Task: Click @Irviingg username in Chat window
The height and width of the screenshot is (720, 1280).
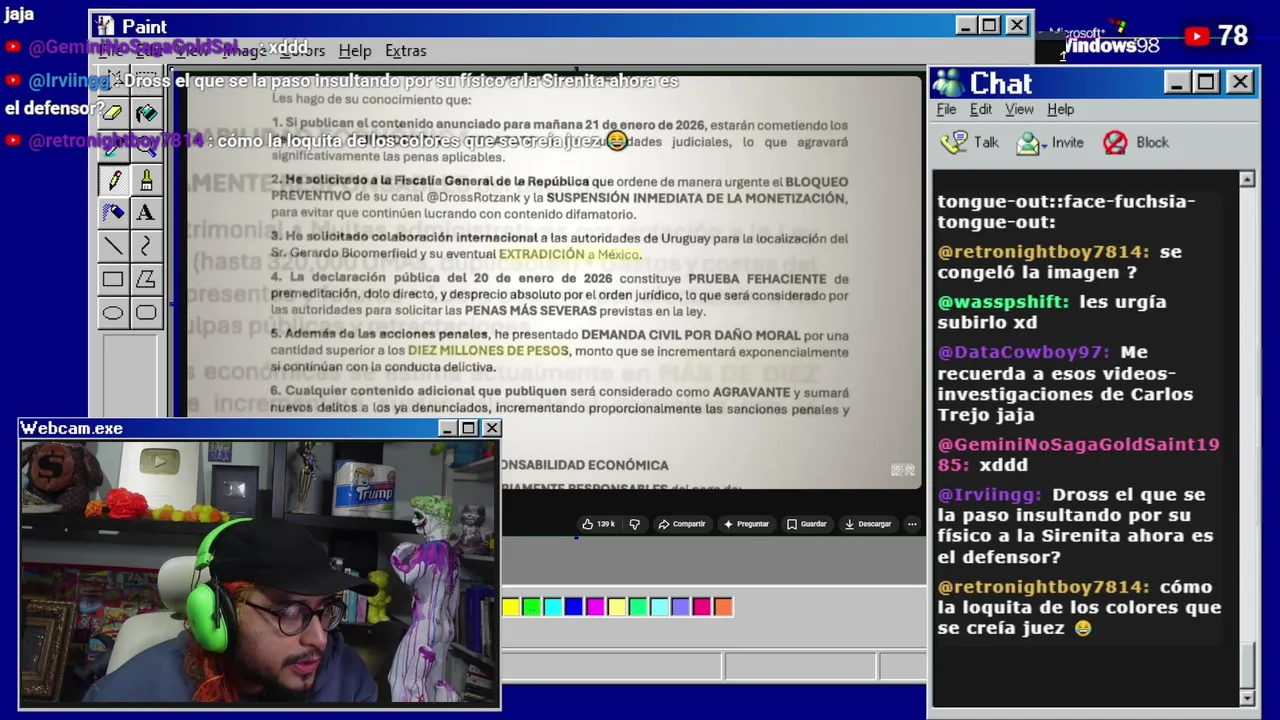Action: click(990, 495)
